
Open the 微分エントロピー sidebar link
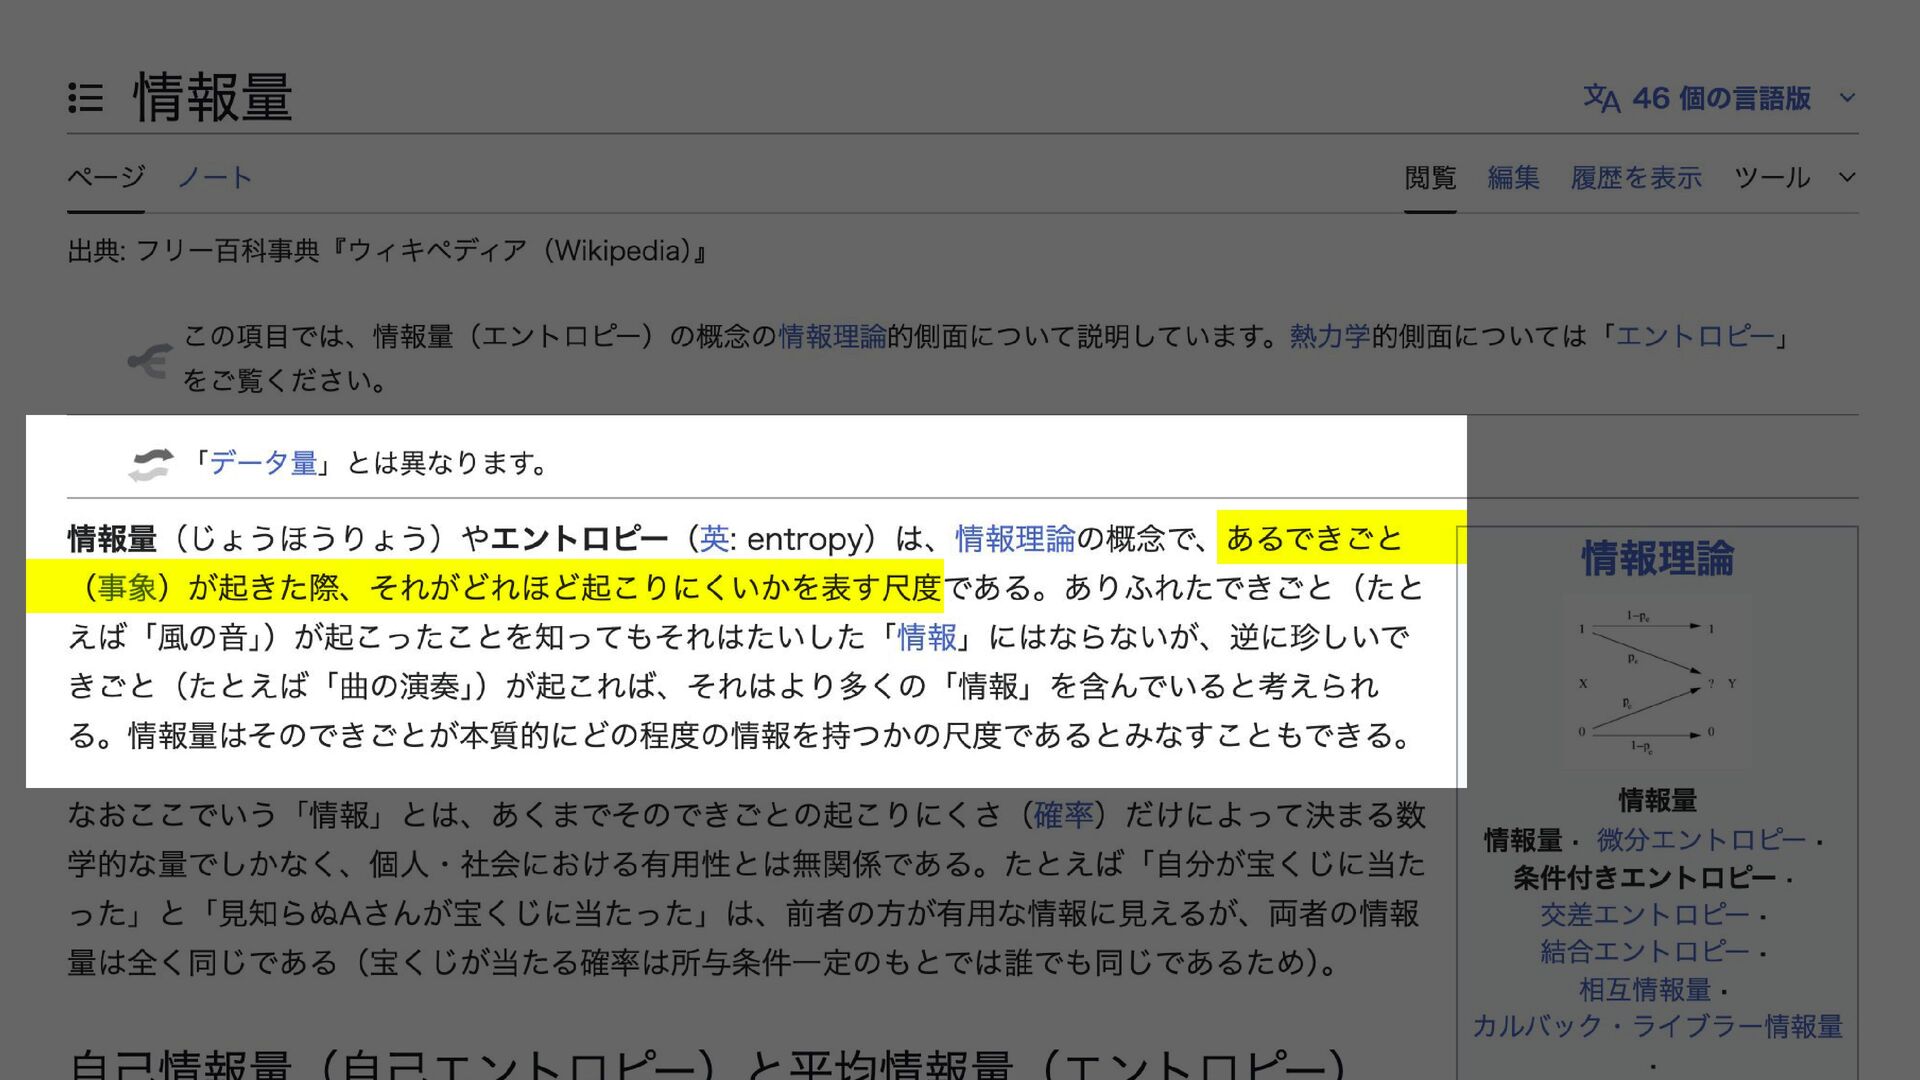click(x=1700, y=840)
